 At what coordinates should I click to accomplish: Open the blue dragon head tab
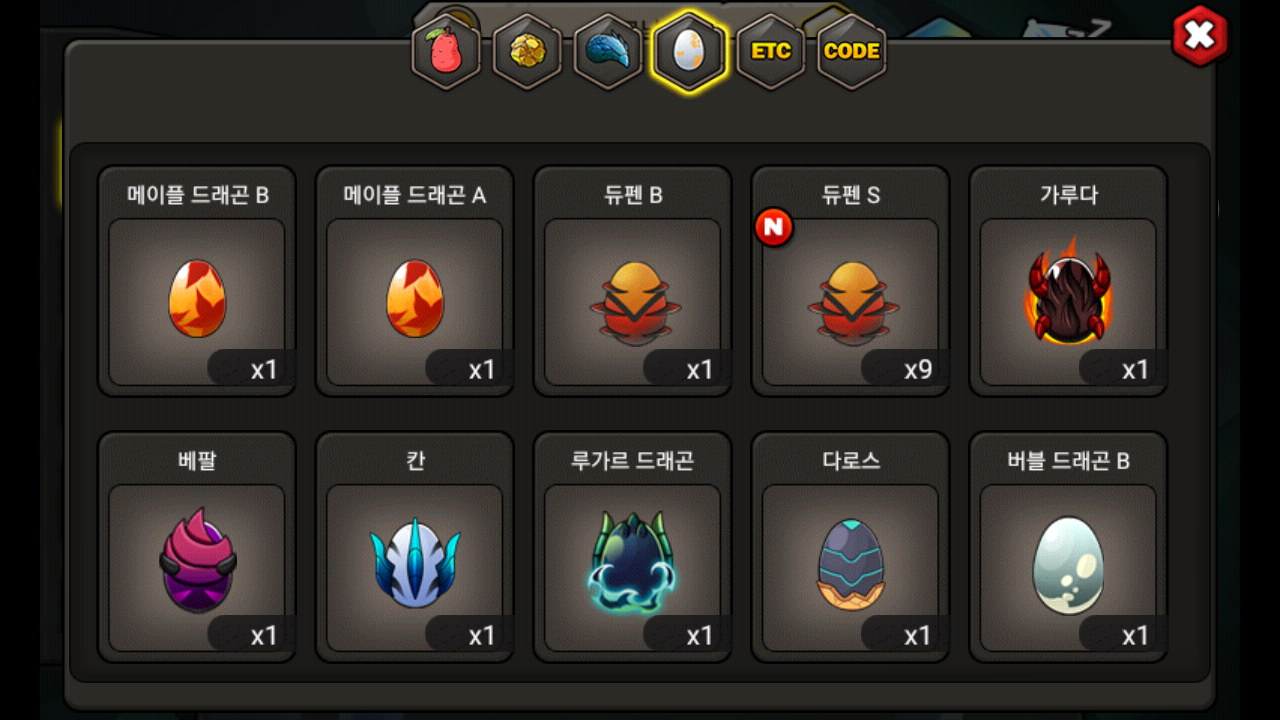(608, 51)
